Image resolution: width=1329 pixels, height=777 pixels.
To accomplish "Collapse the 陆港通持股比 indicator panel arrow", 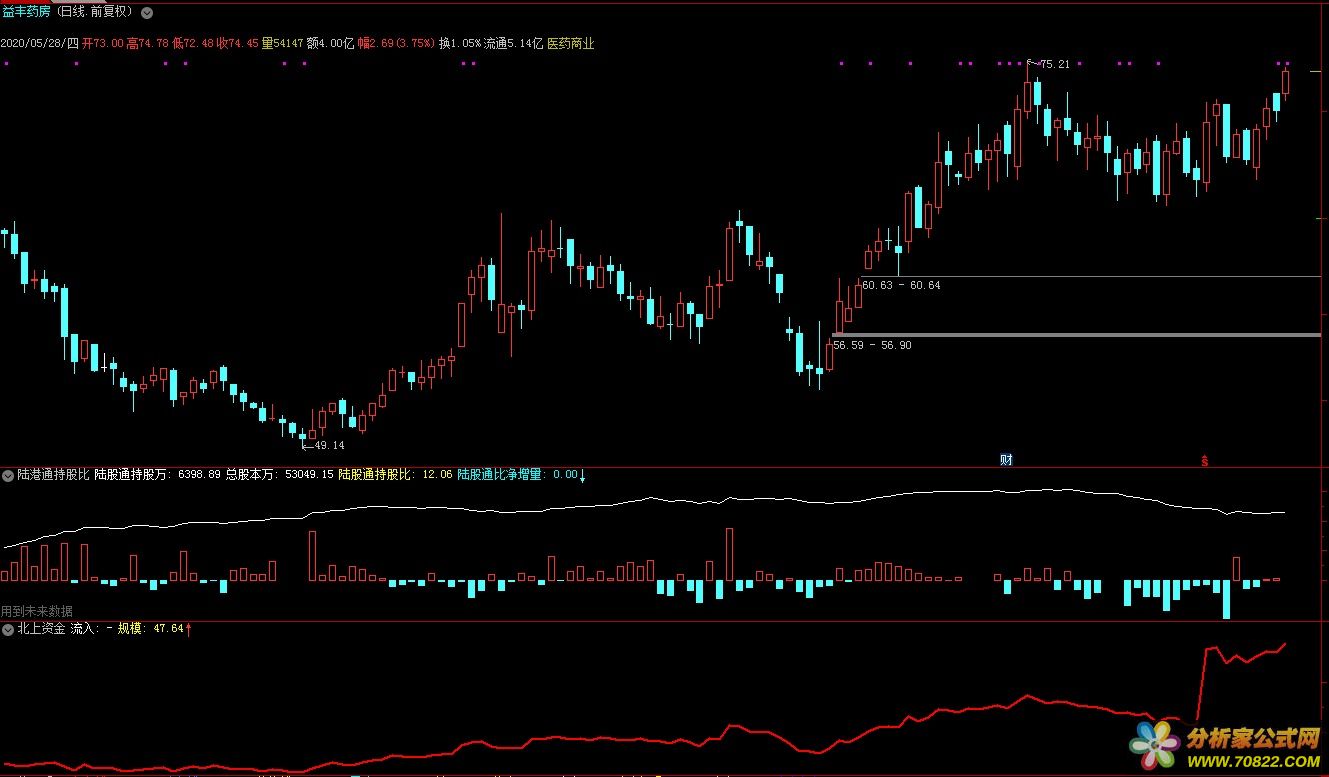I will click(x=8, y=475).
